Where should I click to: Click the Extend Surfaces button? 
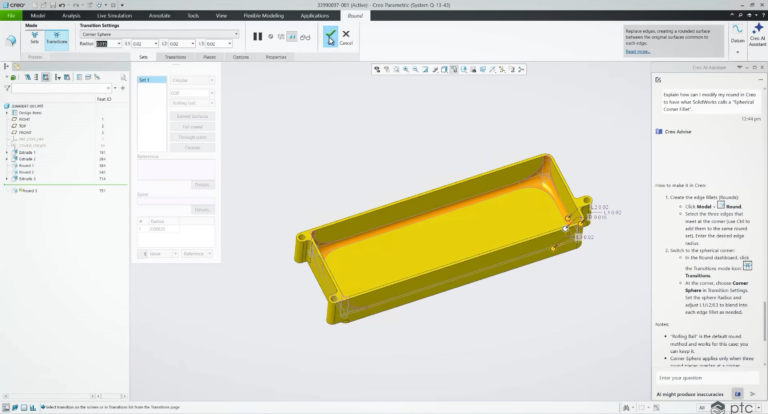point(192,116)
